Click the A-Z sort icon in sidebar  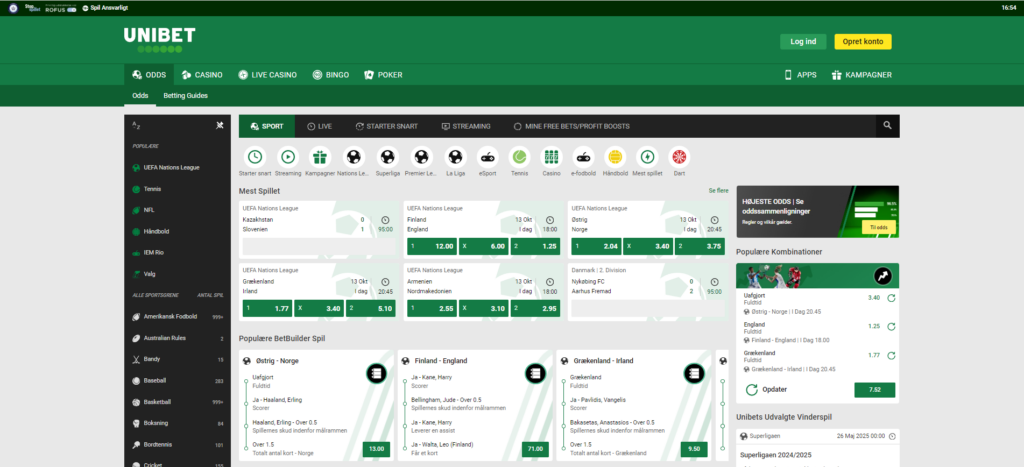coord(136,125)
